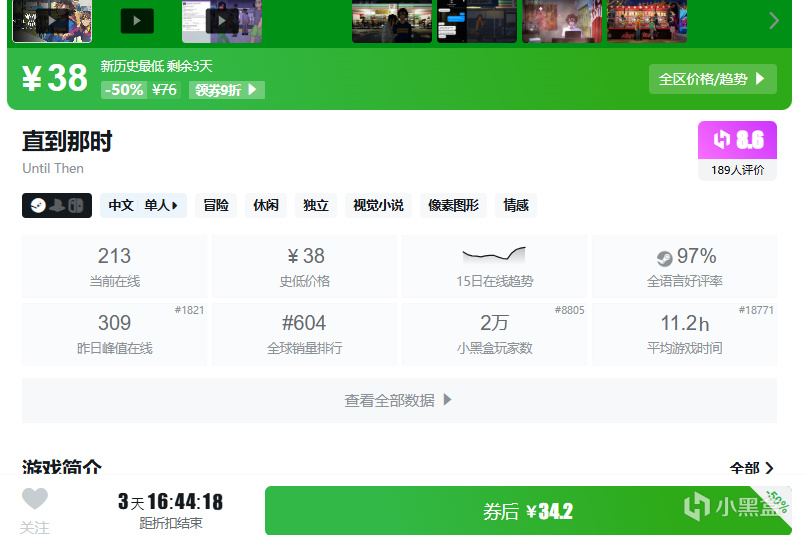Viewport: 805px width, 535px height.
Task: Open the 冒险 tag
Action: pos(216,205)
